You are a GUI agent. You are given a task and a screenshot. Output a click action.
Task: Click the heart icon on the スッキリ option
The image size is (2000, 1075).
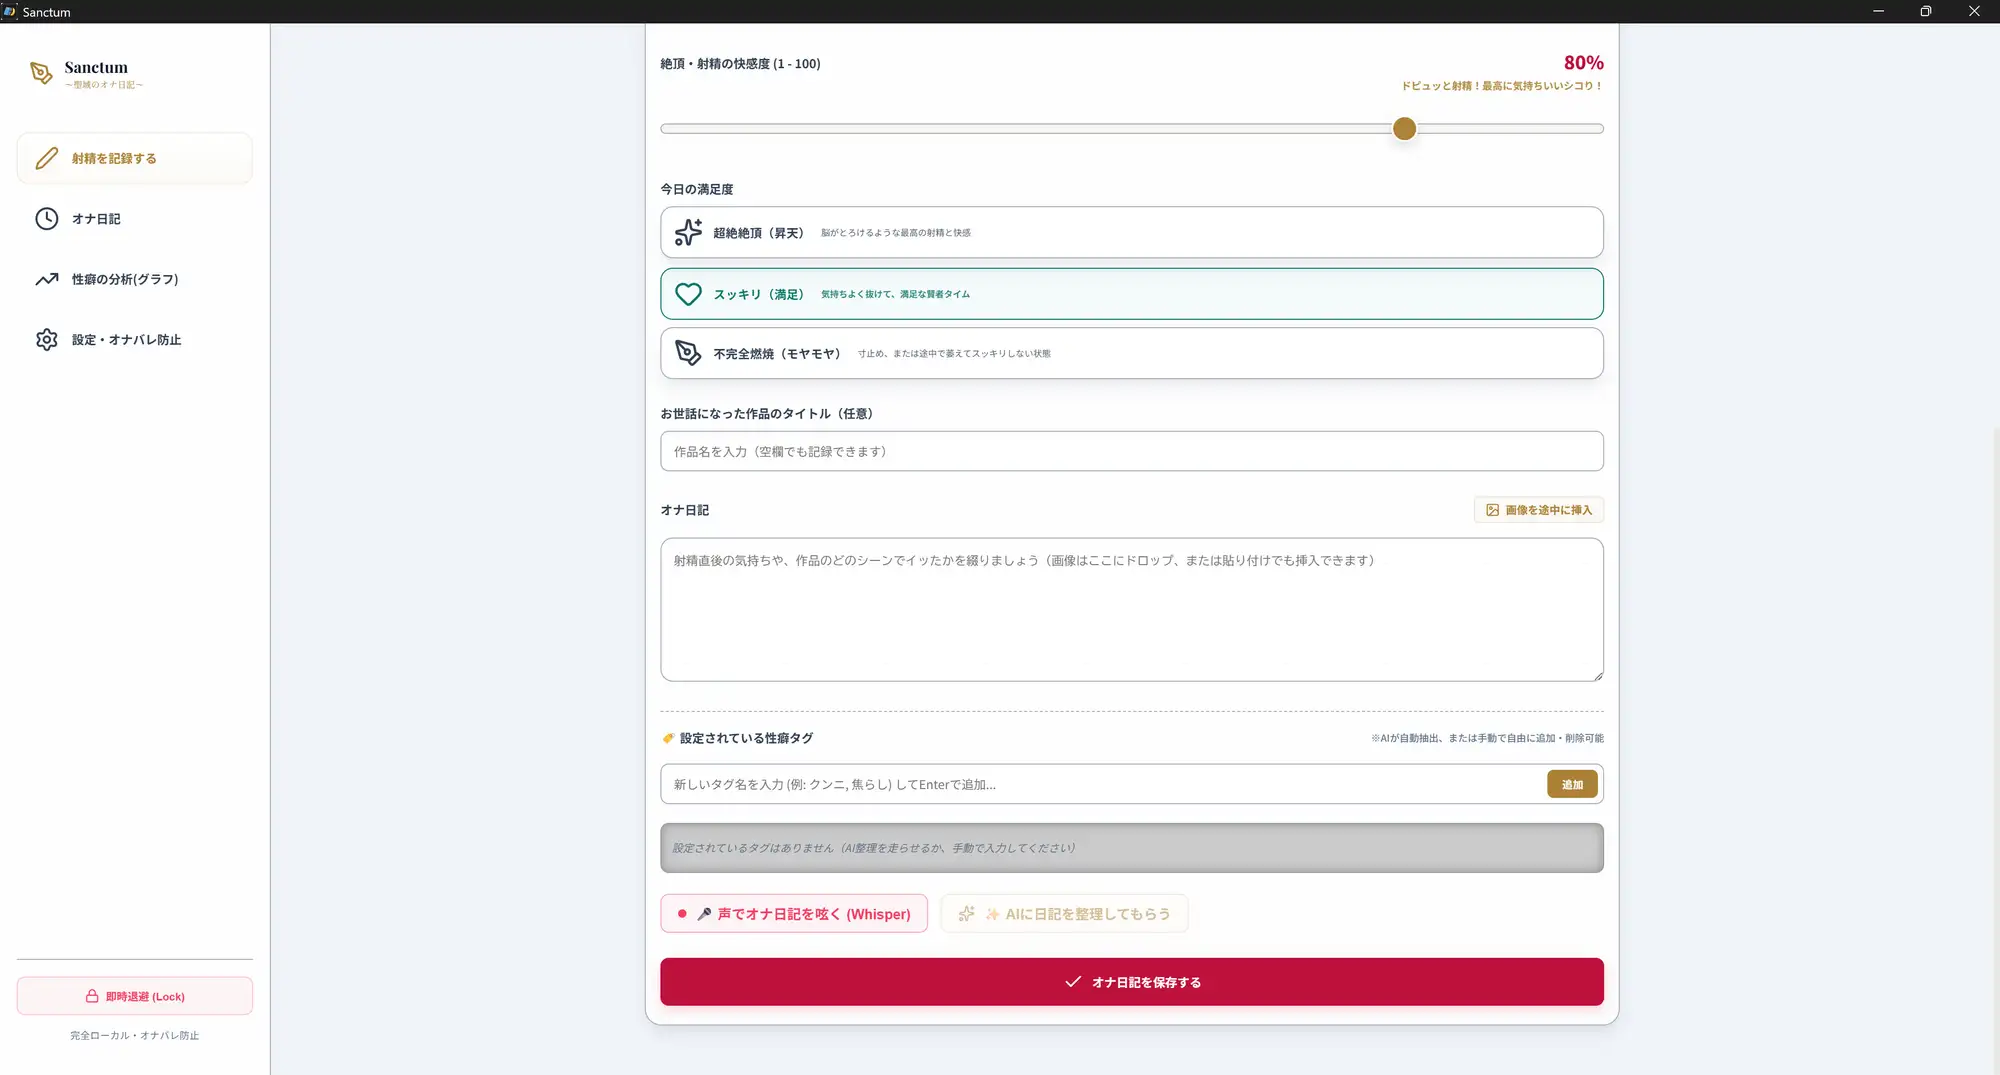(x=688, y=294)
